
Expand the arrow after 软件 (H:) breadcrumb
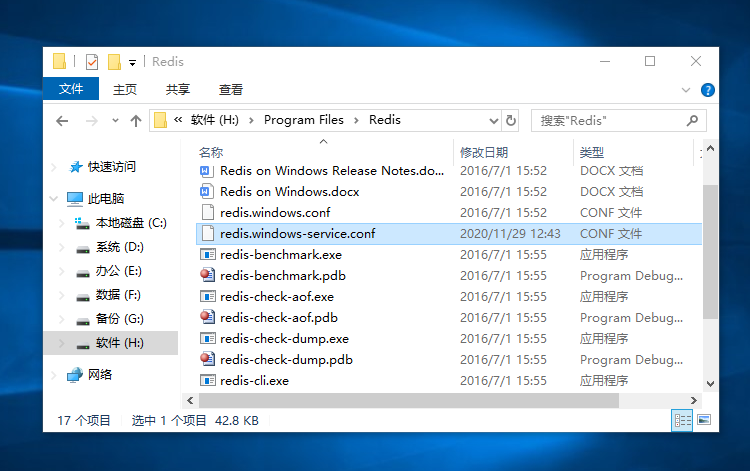pyautogui.click(x=251, y=120)
